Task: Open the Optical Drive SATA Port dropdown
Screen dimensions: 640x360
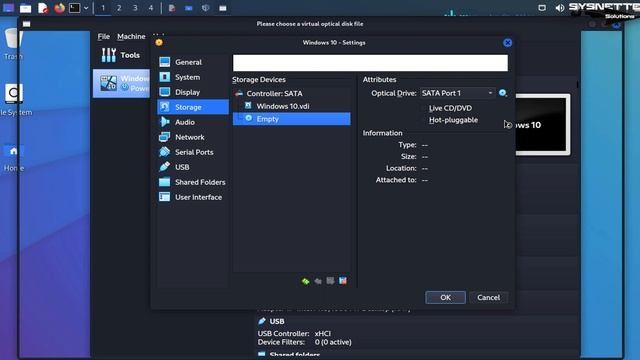Action: [457, 93]
